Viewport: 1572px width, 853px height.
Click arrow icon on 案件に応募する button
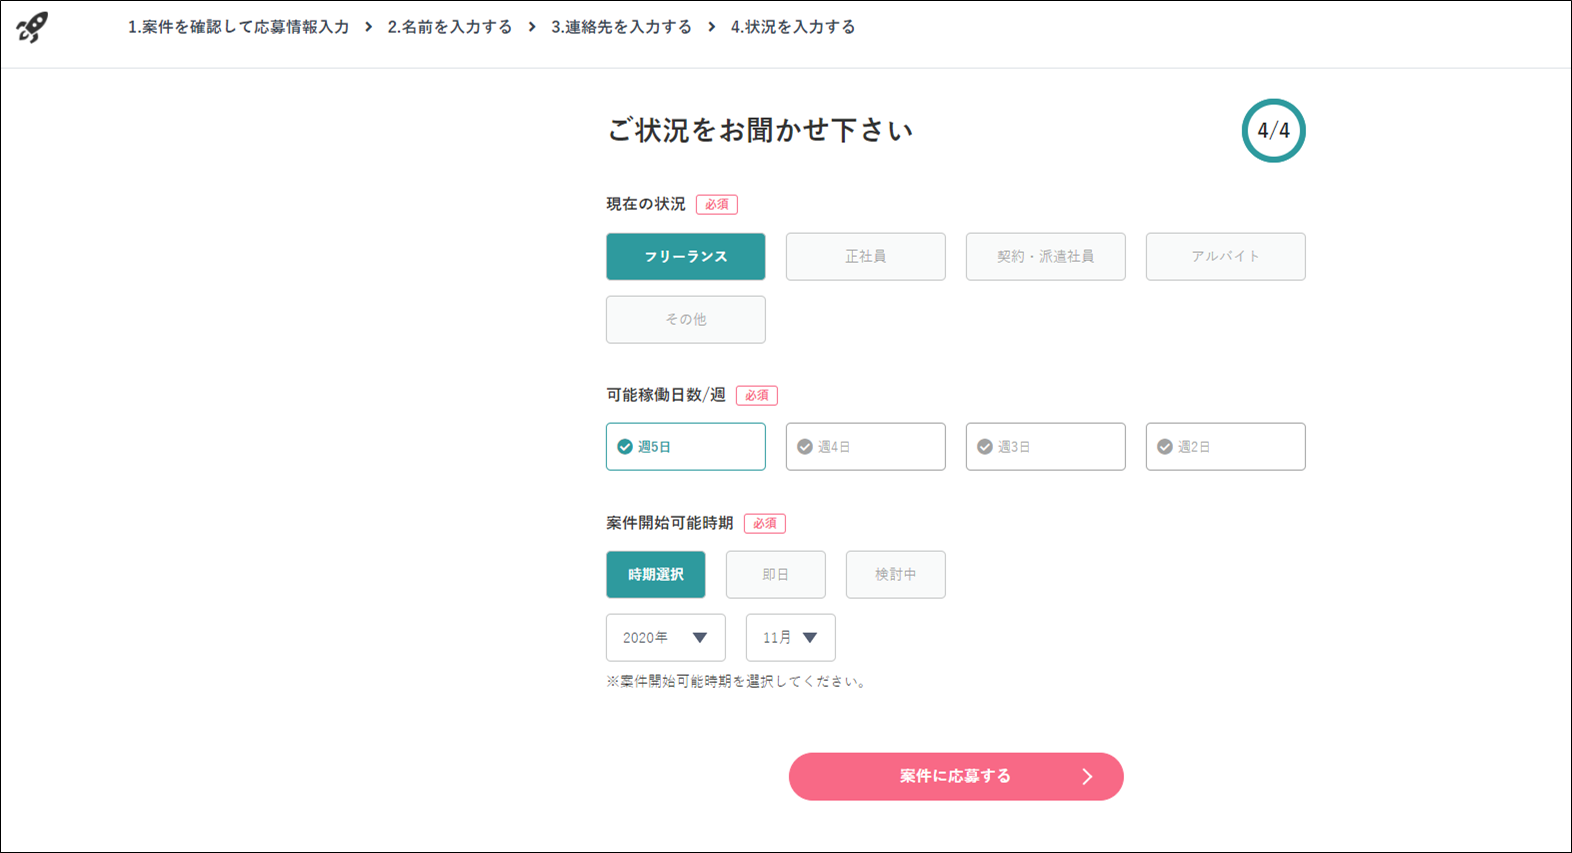pos(1087,777)
